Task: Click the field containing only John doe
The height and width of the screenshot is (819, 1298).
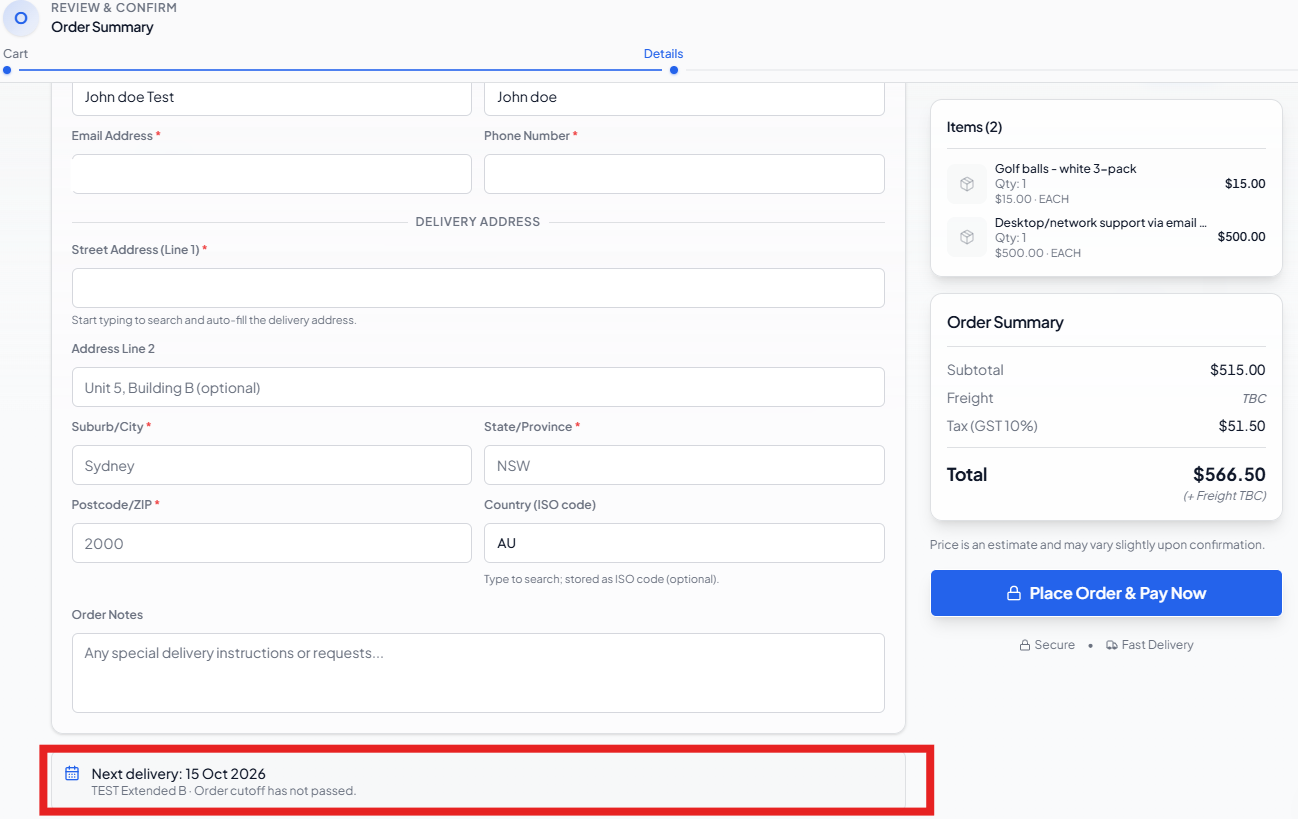Action: (684, 98)
